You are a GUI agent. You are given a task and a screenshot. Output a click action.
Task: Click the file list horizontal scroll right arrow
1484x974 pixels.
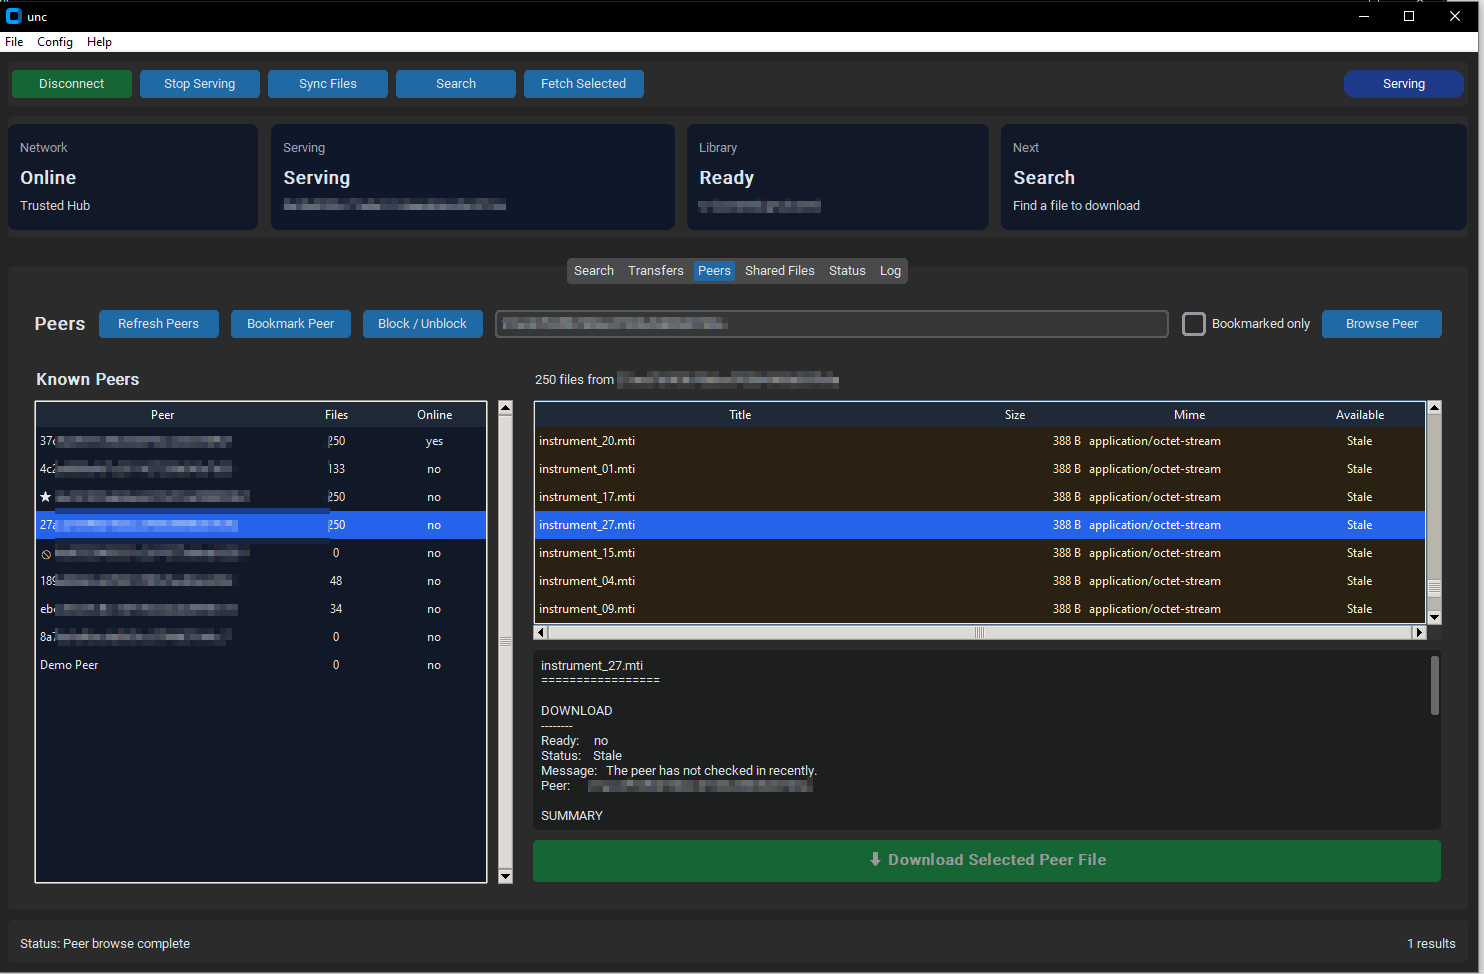1418,632
